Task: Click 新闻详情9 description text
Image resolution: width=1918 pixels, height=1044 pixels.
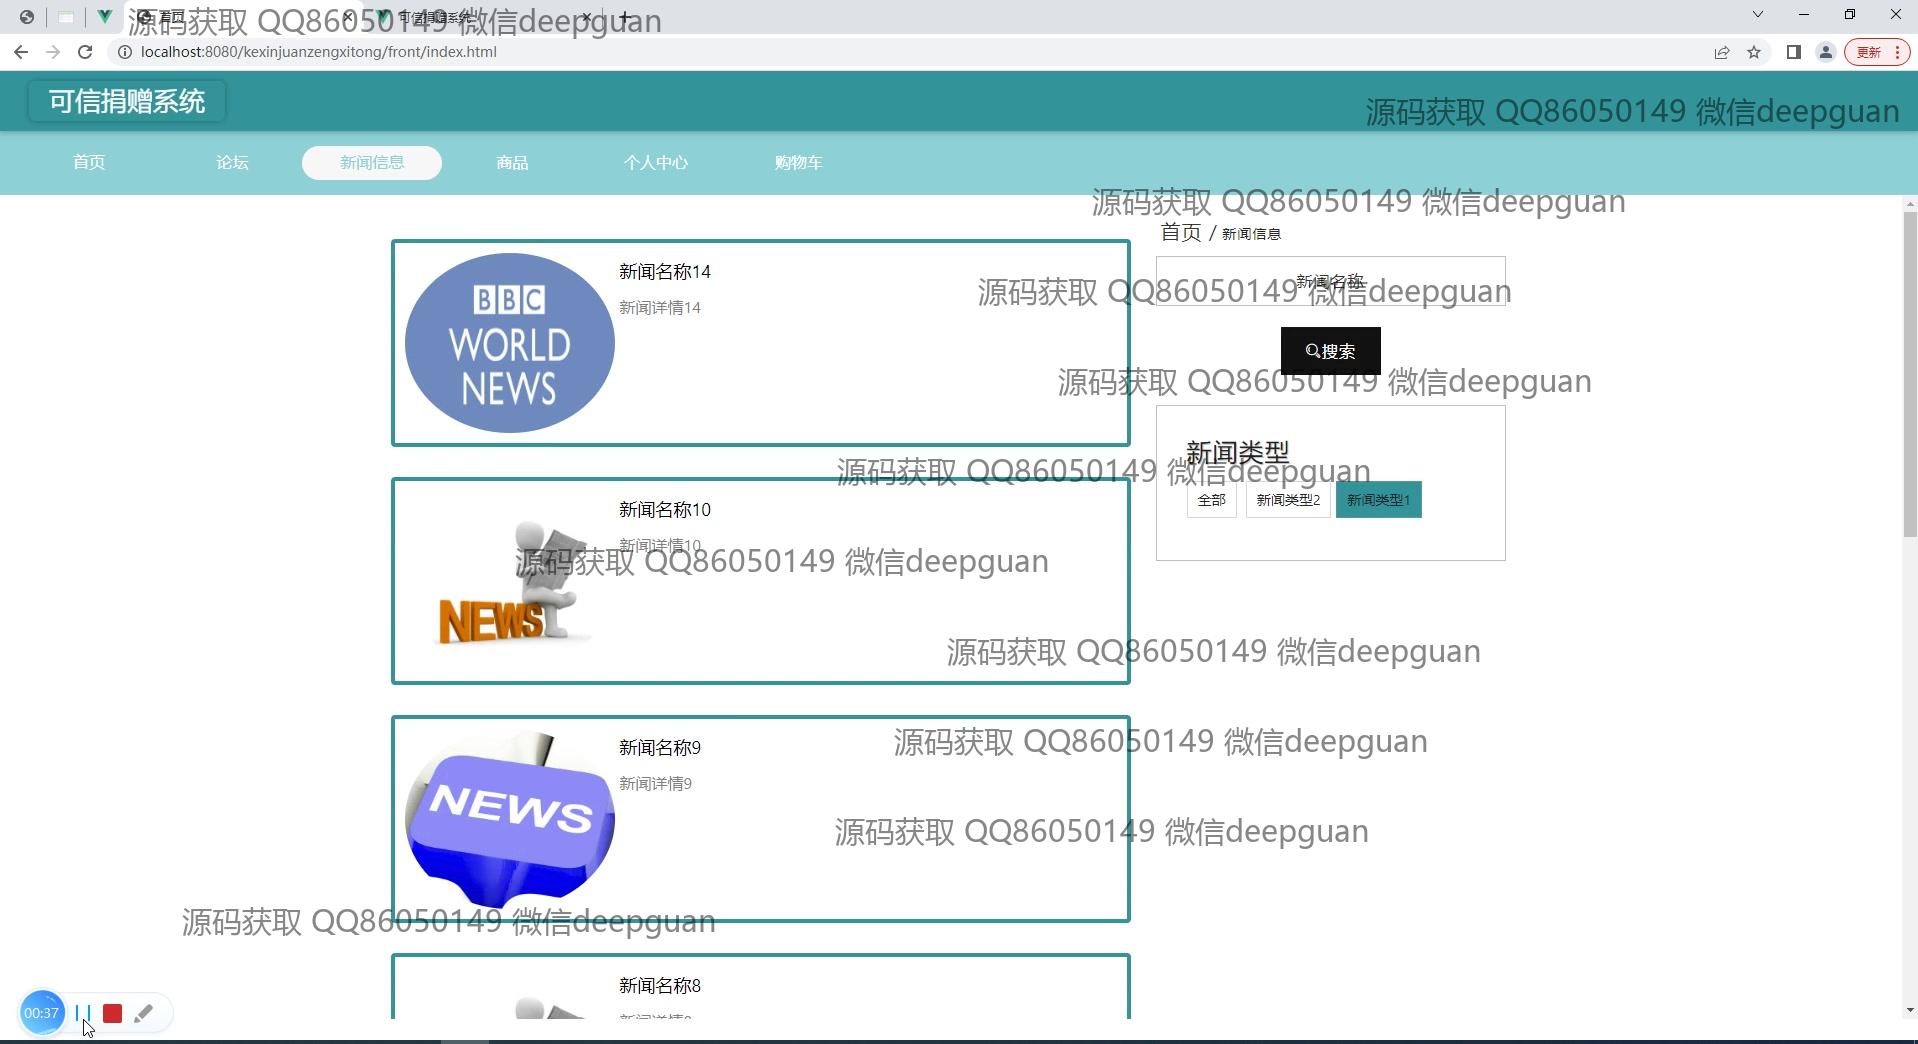Action: click(x=655, y=784)
